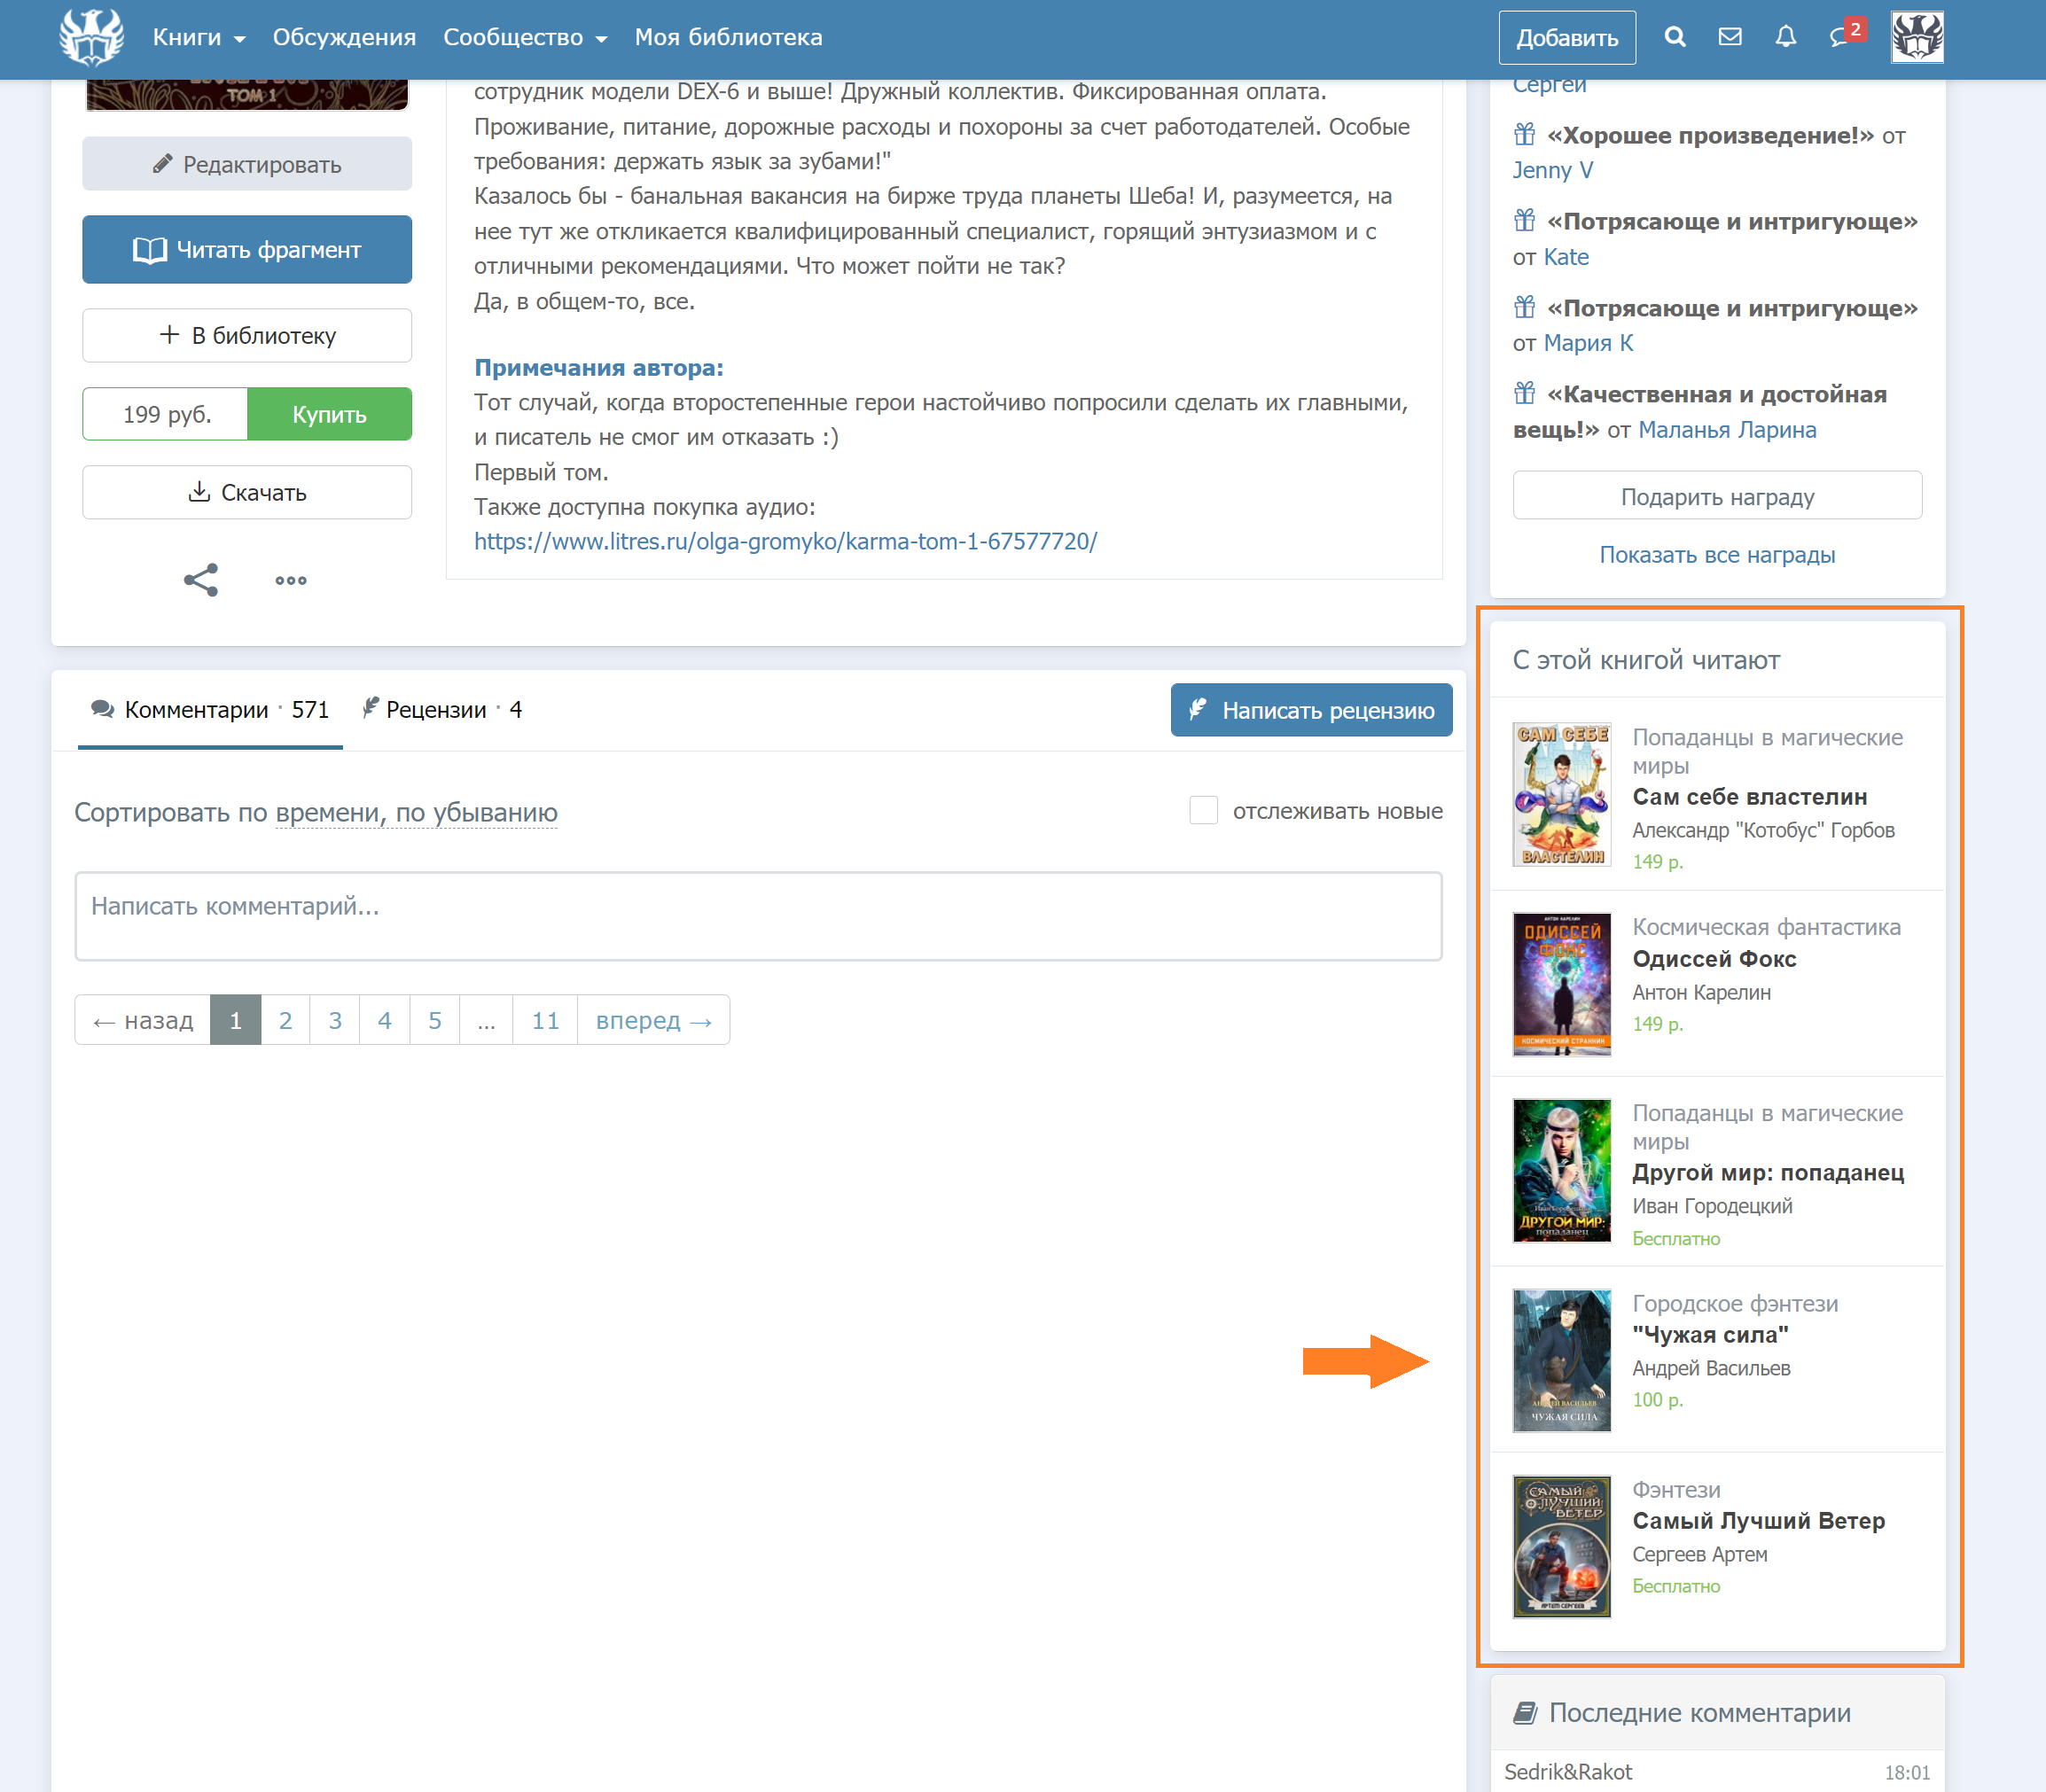Open the three-dots more options icon
The width and height of the screenshot is (2046, 1792).
[291, 580]
